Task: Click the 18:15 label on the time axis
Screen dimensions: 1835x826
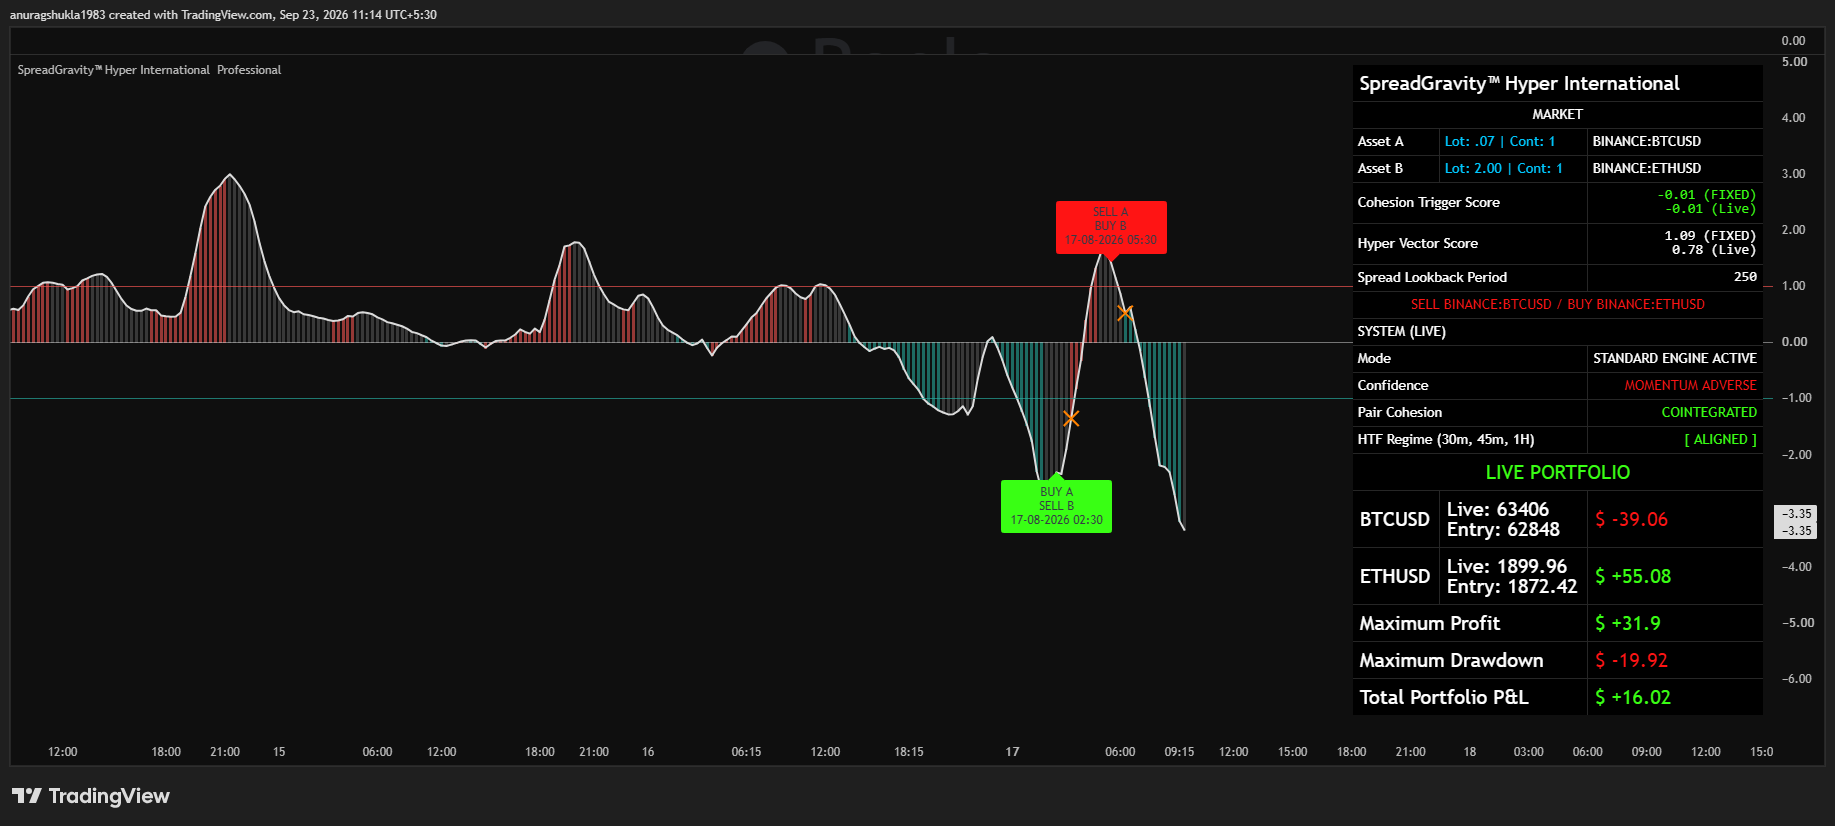Action: (x=908, y=752)
